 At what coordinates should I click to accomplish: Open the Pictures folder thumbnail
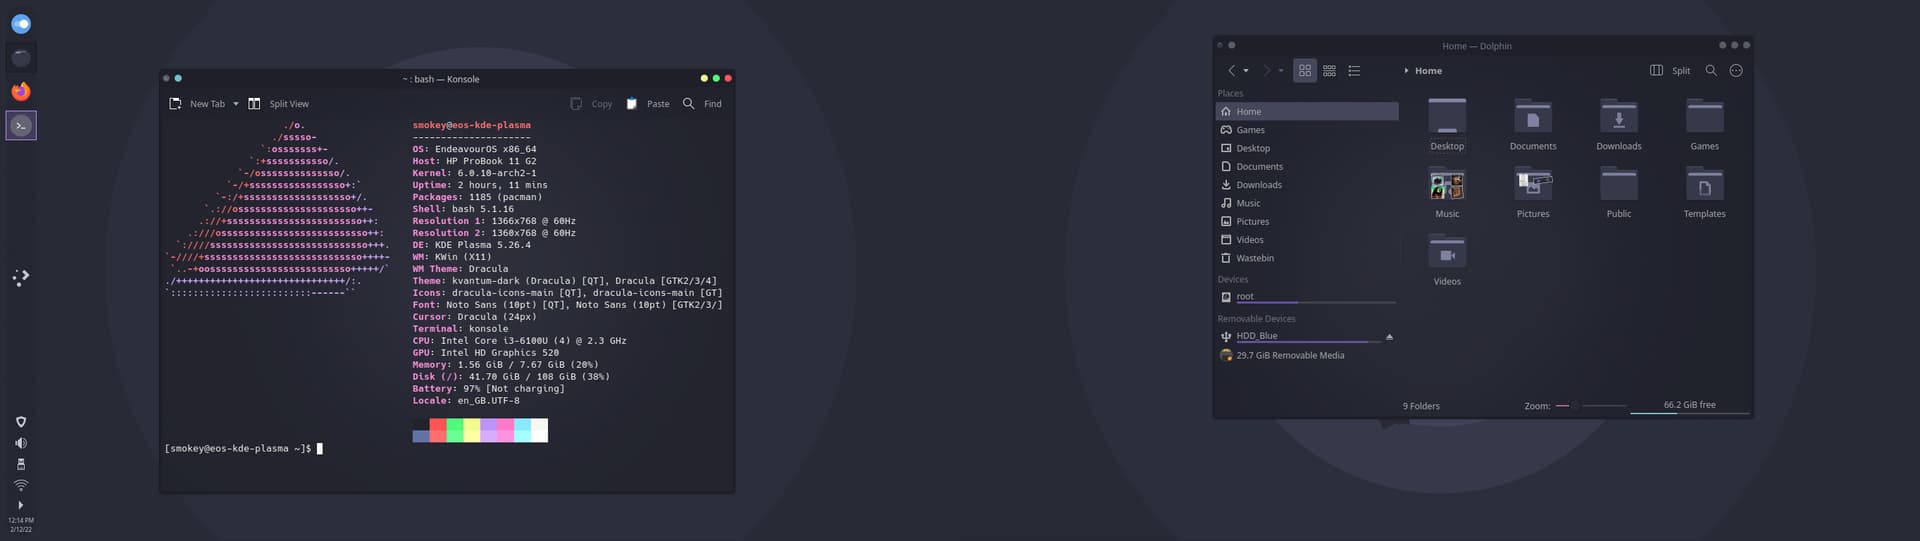point(1533,186)
